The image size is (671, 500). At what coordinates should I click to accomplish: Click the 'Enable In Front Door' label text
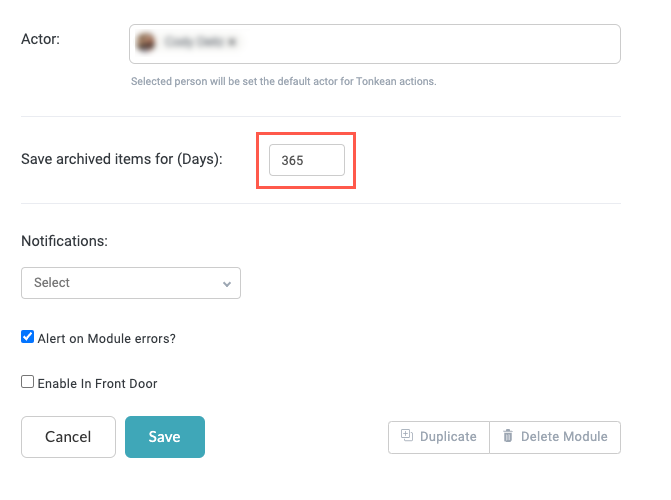(97, 383)
